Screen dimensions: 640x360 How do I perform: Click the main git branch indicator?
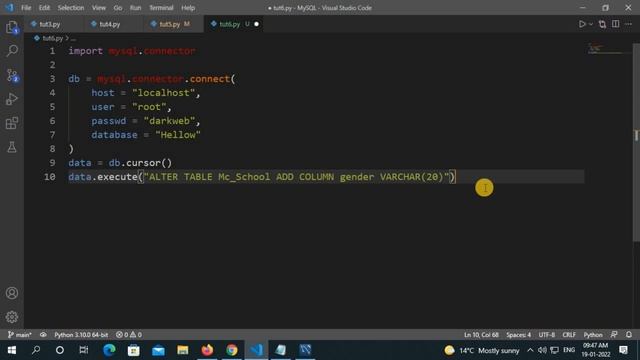pyautogui.click(x=19, y=335)
